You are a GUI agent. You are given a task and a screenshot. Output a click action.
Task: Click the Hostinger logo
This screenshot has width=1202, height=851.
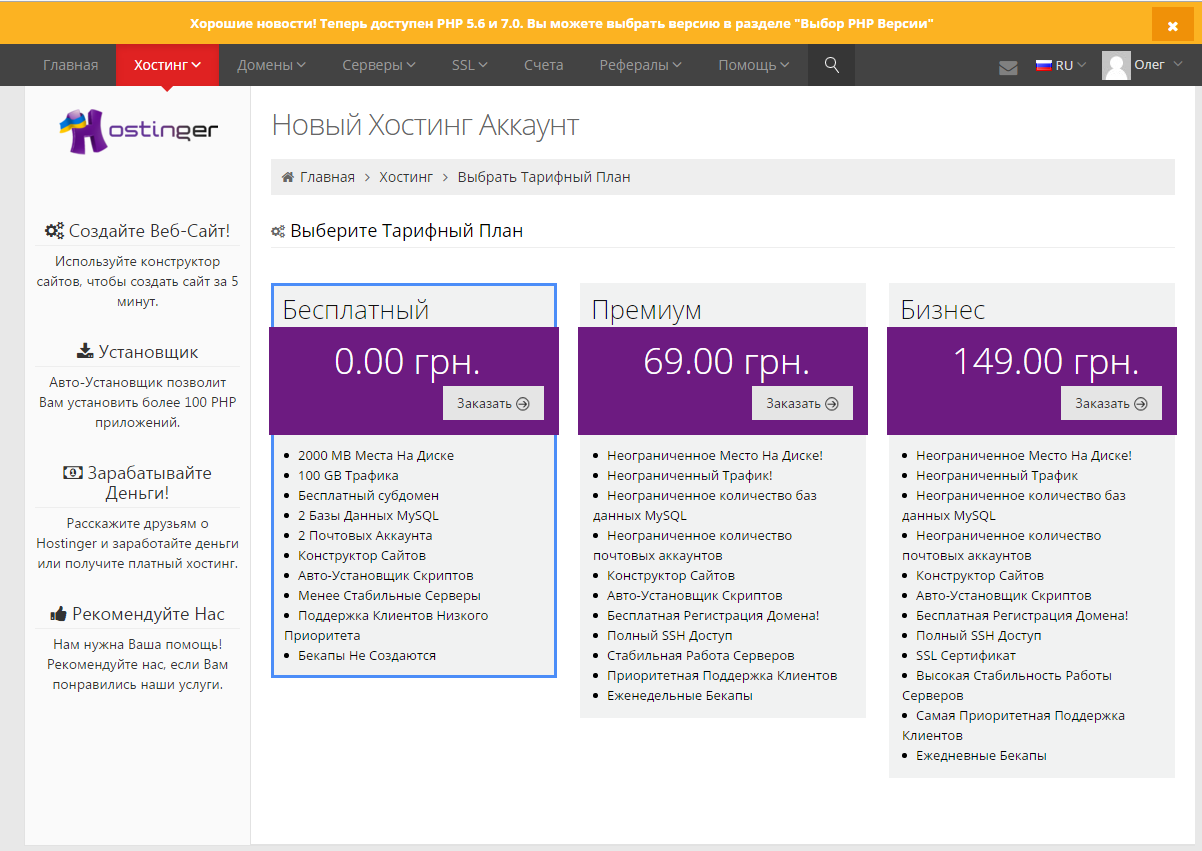click(138, 131)
